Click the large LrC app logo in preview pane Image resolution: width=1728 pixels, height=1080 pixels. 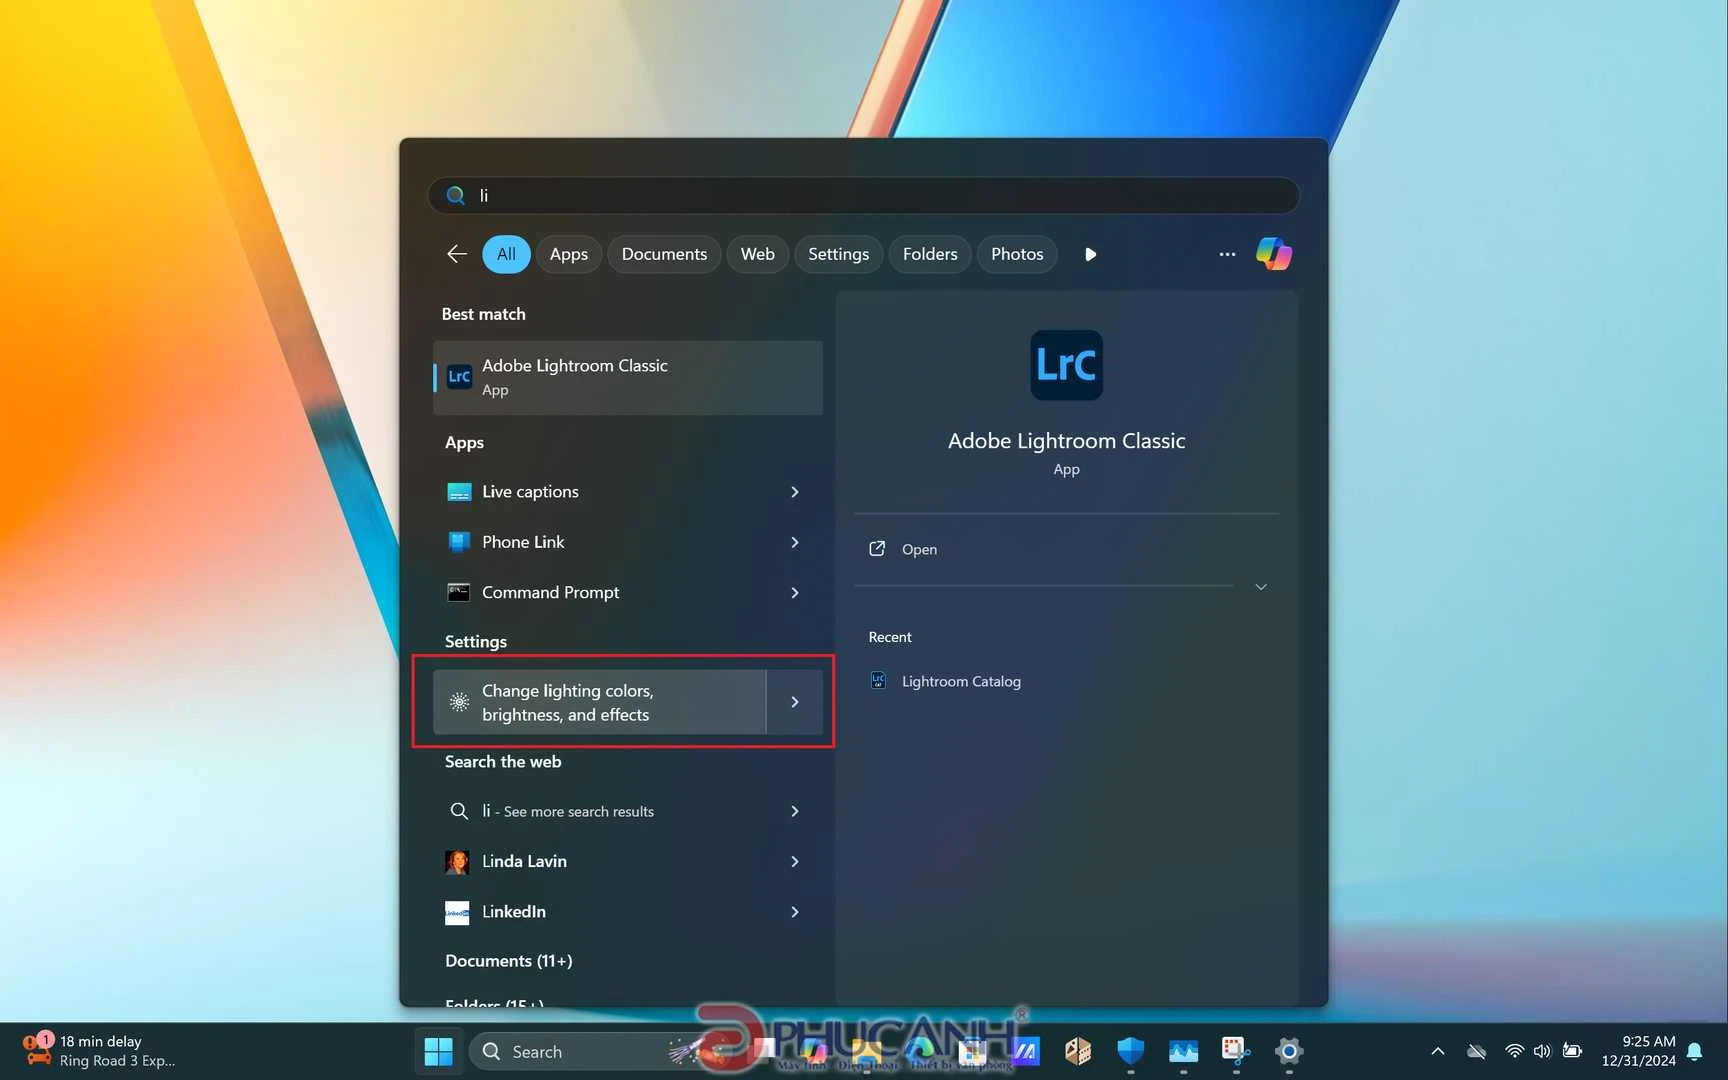pos(1066,365)
